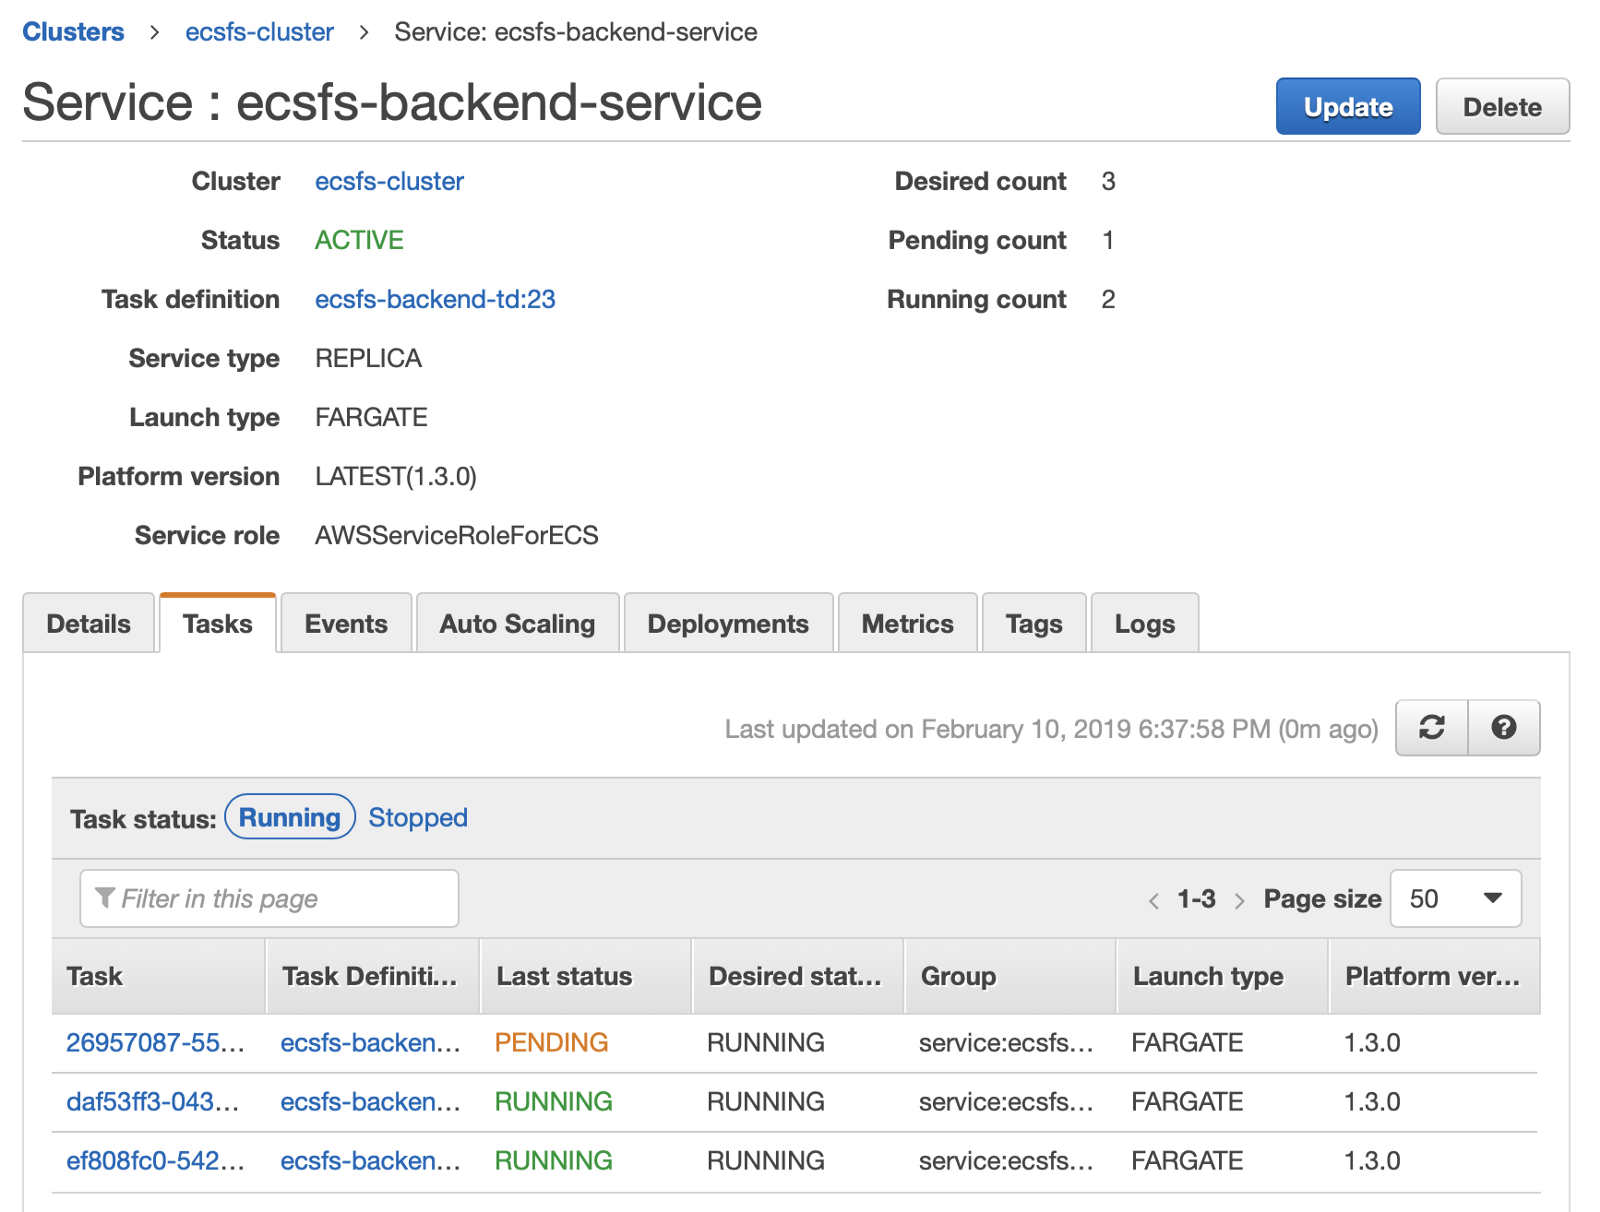Switch to the Auto Scaling tab

point(517,624)
